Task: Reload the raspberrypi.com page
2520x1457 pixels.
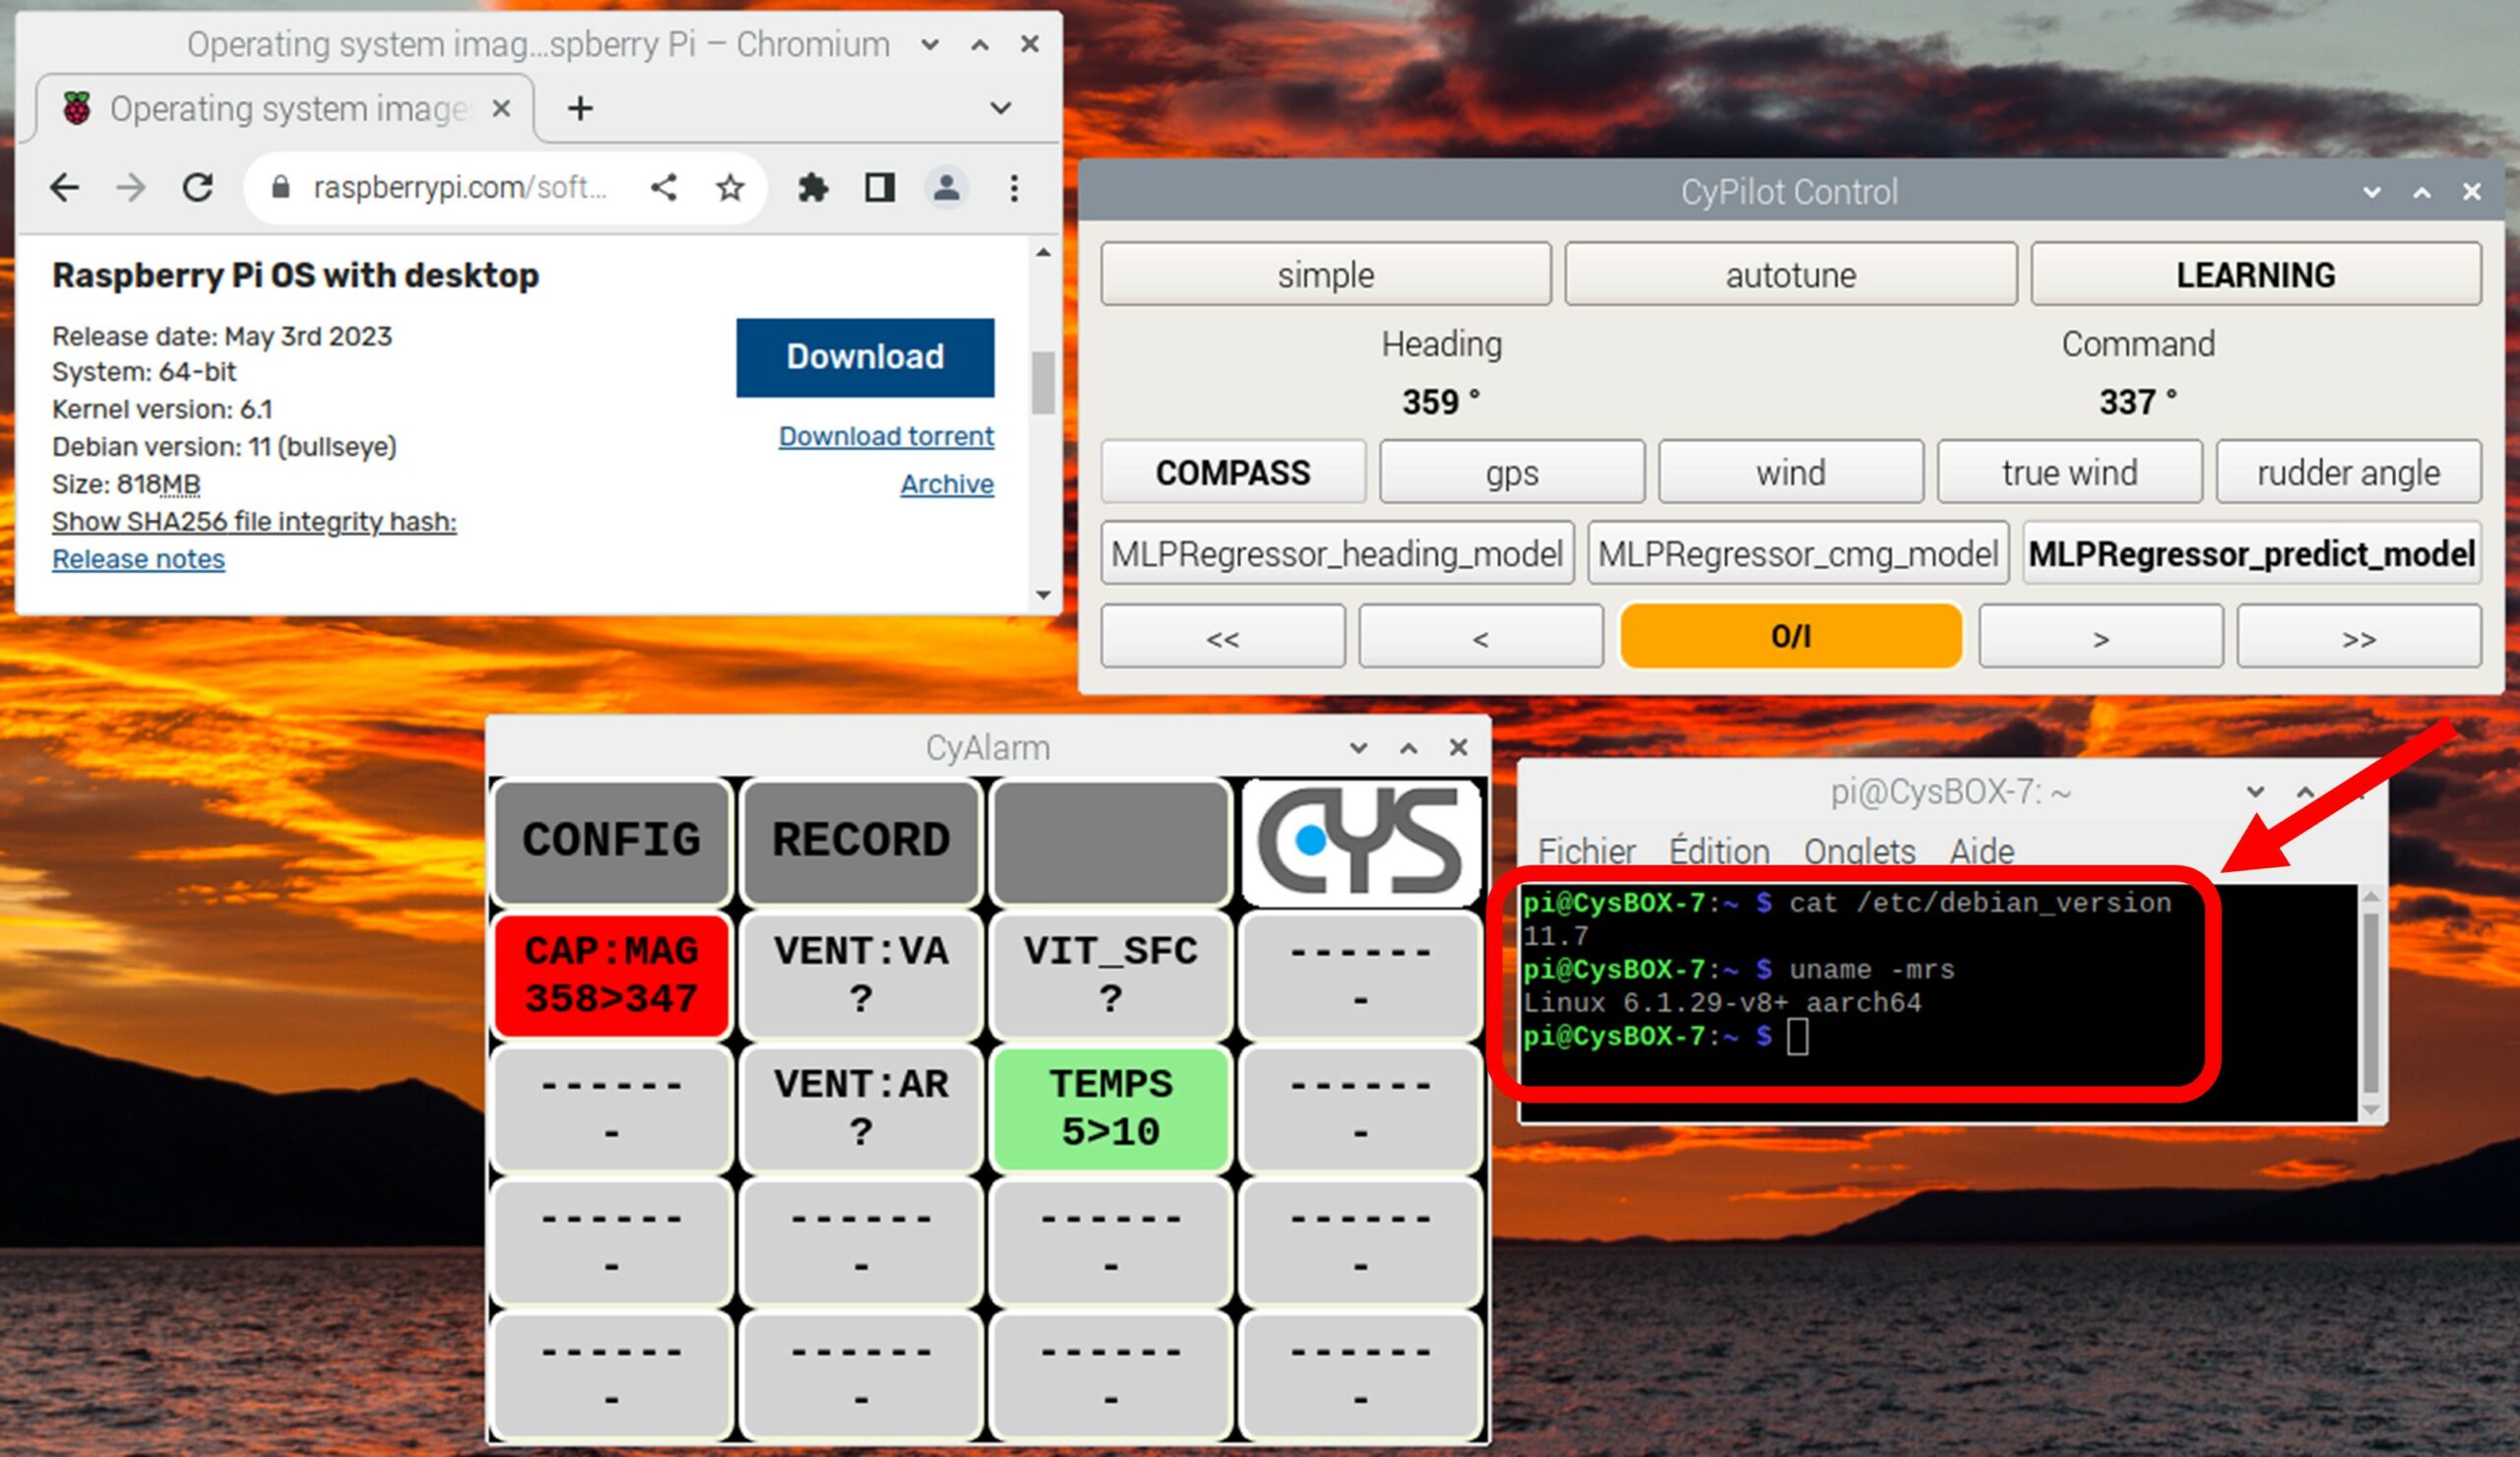Action: (198, 187)
